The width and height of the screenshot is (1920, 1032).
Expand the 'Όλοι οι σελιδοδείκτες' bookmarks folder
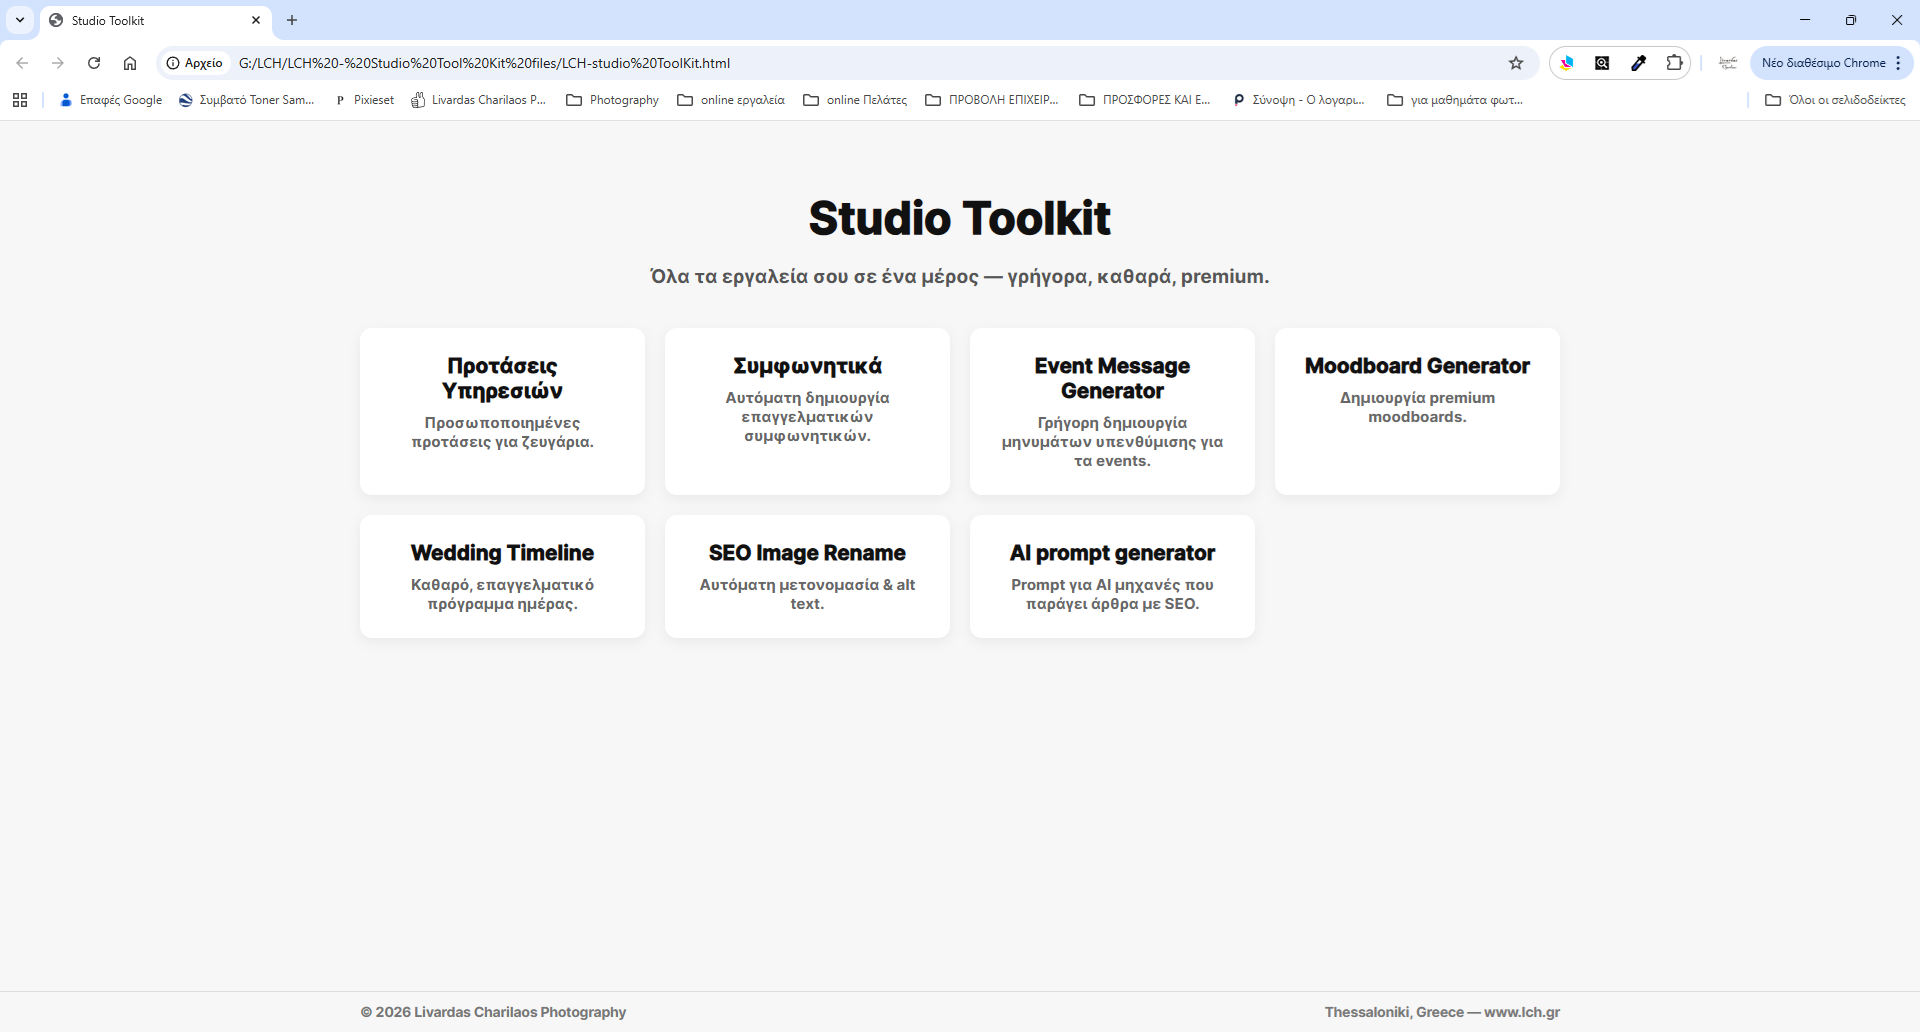[x=1835, y=100]
